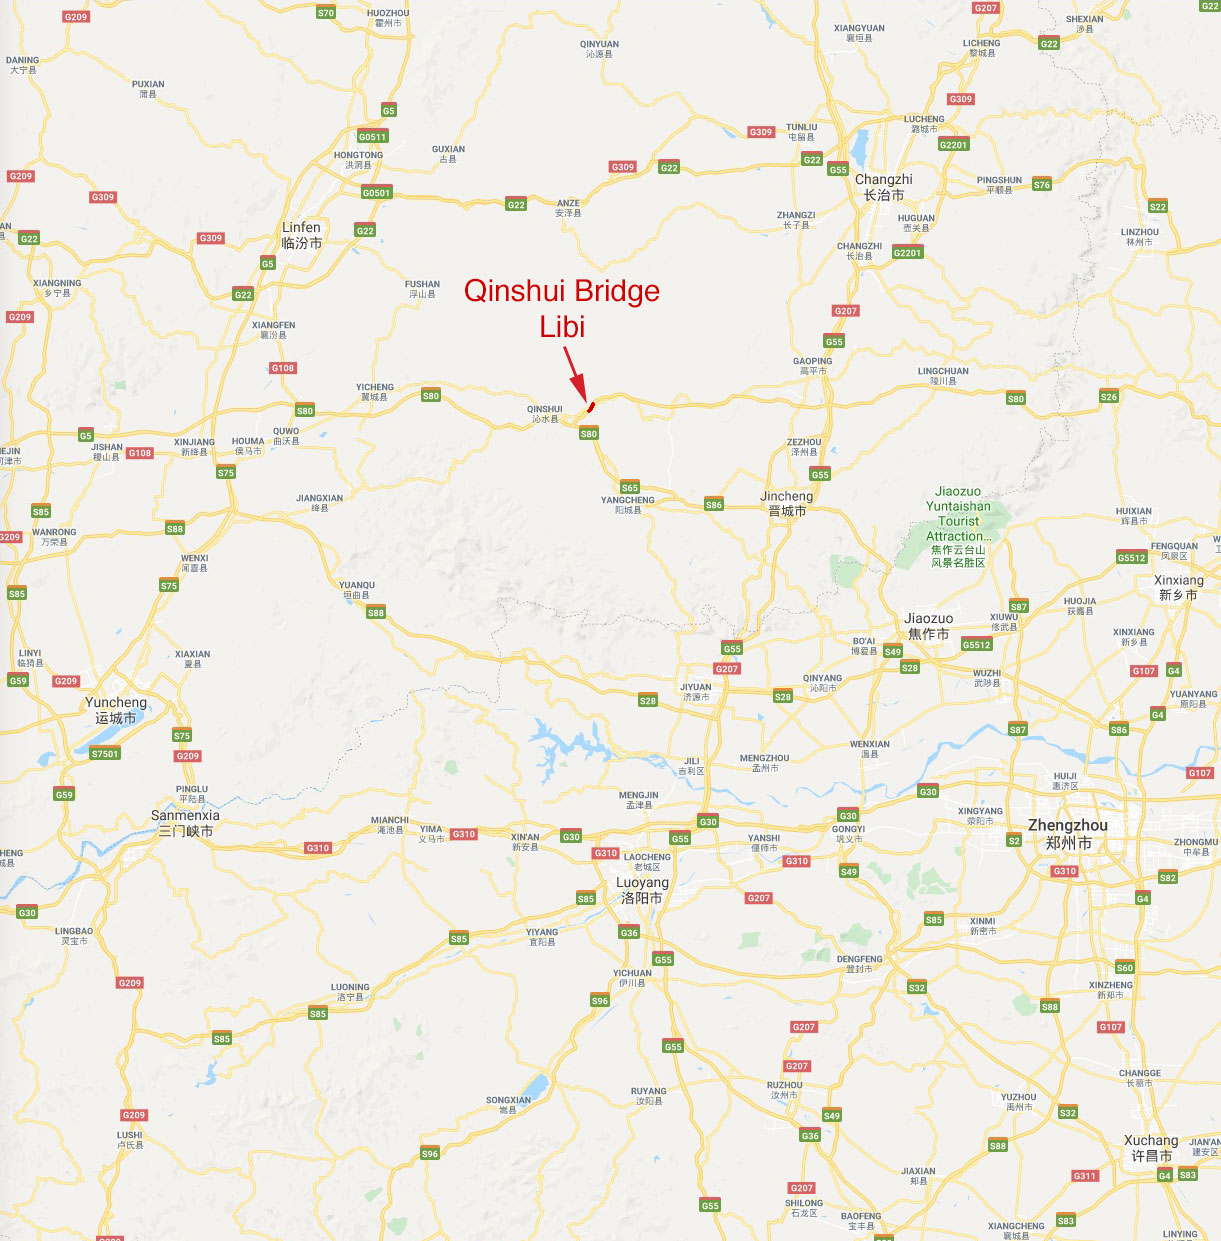The image size is (1221, 1241).
Task: Select the Sanmenxia city label
Action: 185,823
